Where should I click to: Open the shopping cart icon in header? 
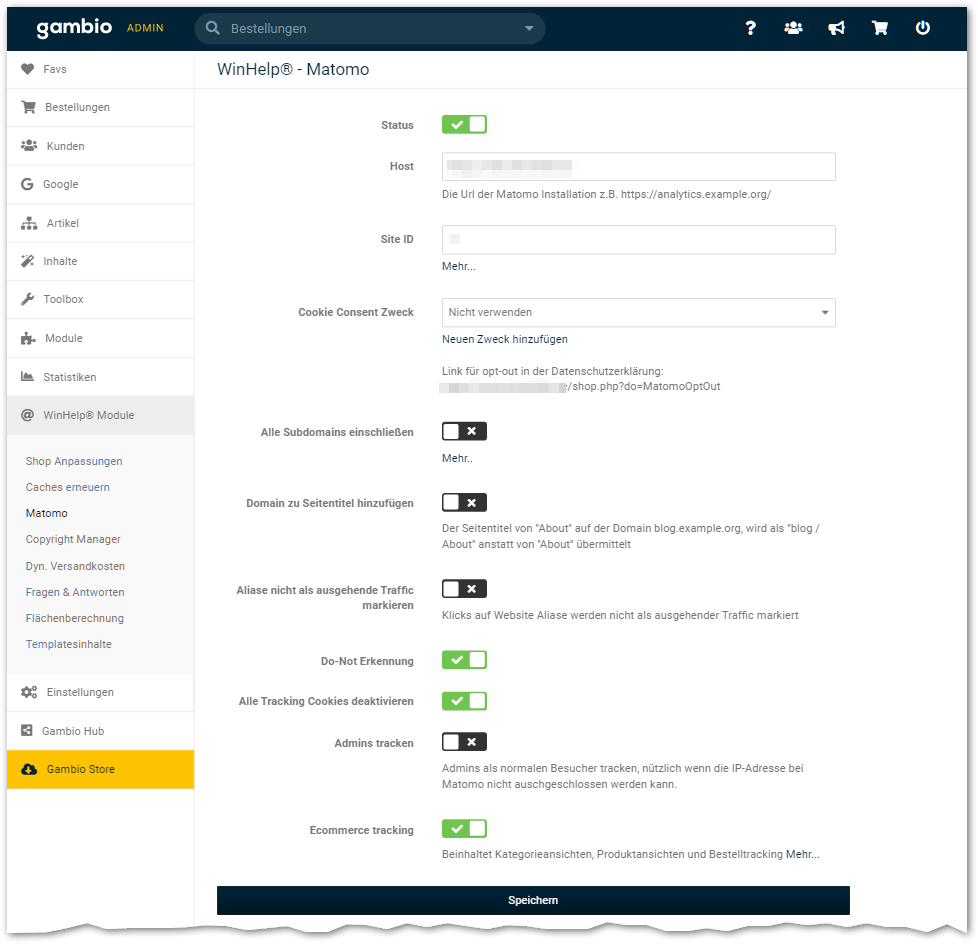click(x=879, y=28)
